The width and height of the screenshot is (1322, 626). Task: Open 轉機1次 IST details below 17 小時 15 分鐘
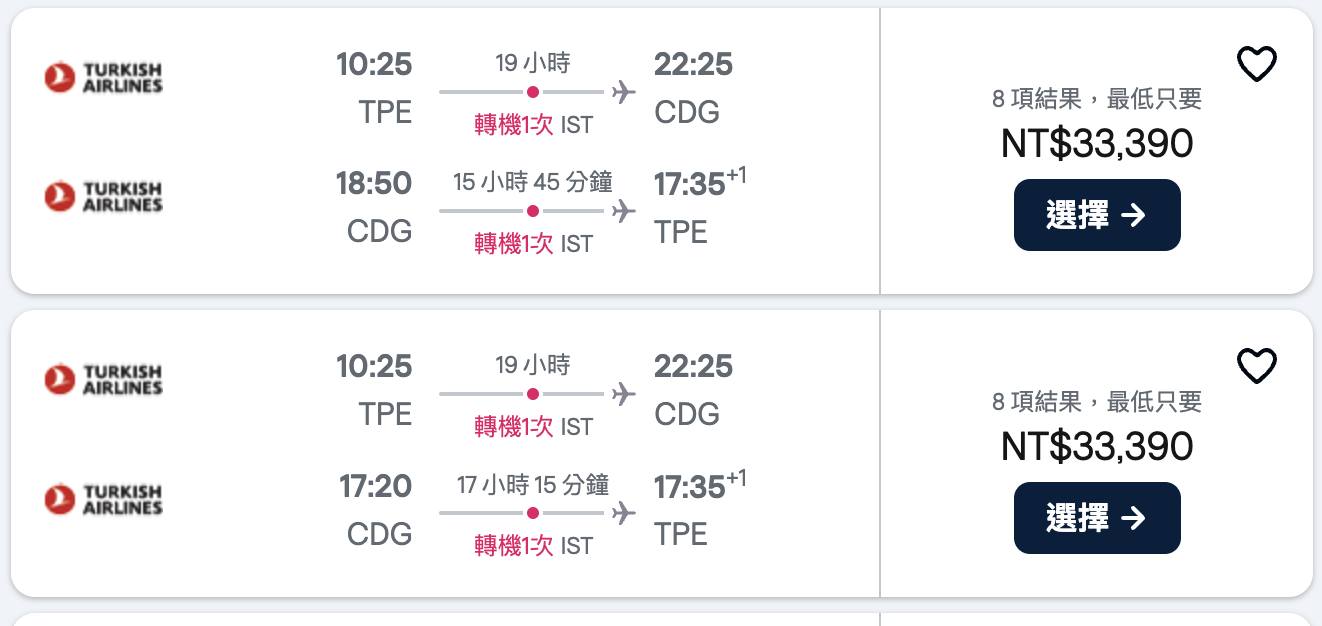pos(533,546)
